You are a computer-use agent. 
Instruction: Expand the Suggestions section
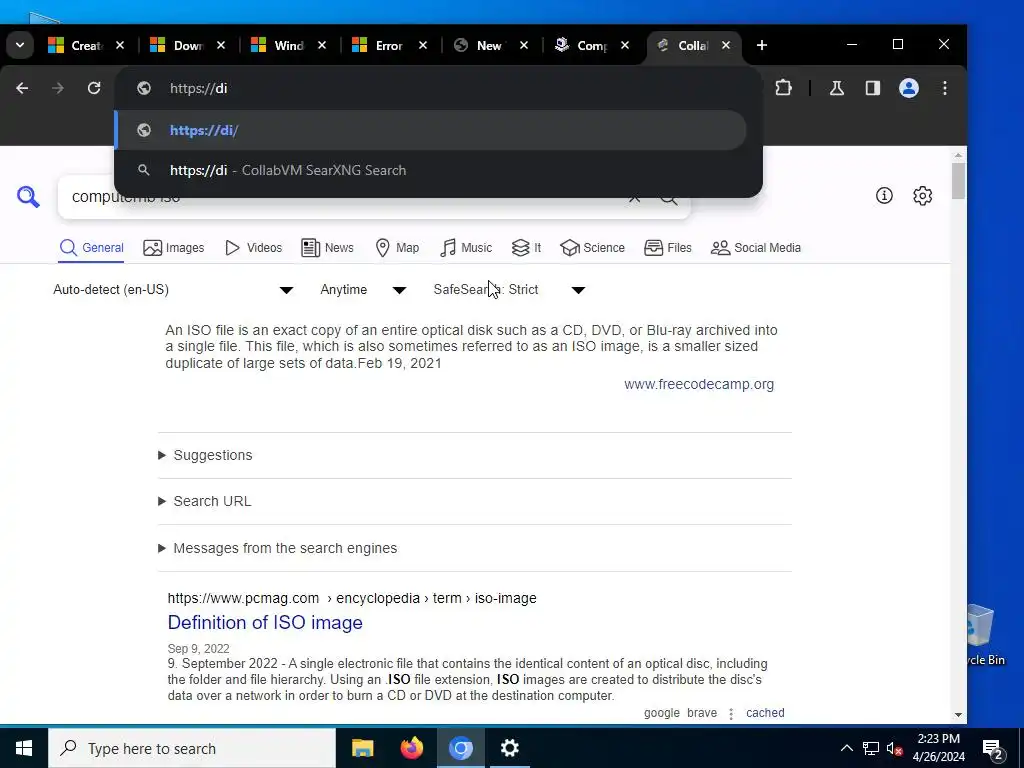(x=206, y=455)
